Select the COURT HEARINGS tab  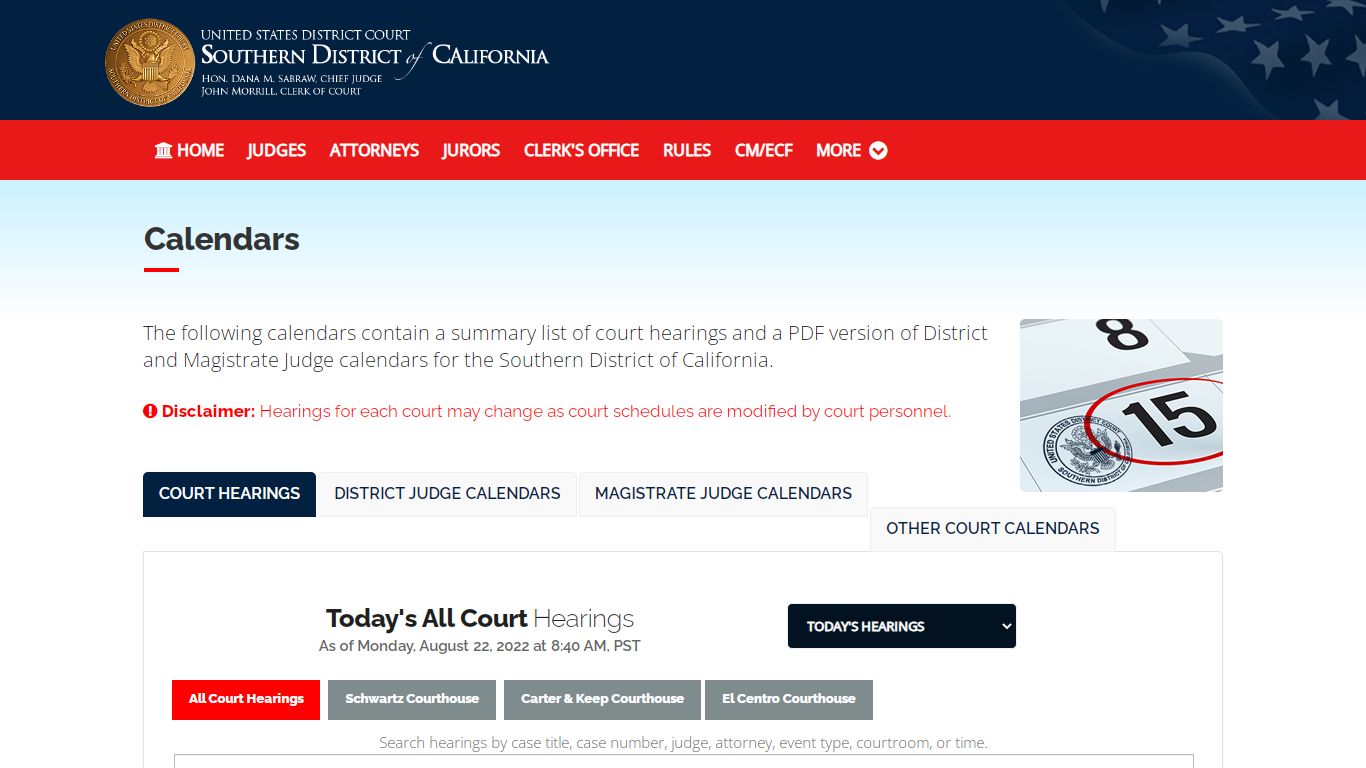229,493
